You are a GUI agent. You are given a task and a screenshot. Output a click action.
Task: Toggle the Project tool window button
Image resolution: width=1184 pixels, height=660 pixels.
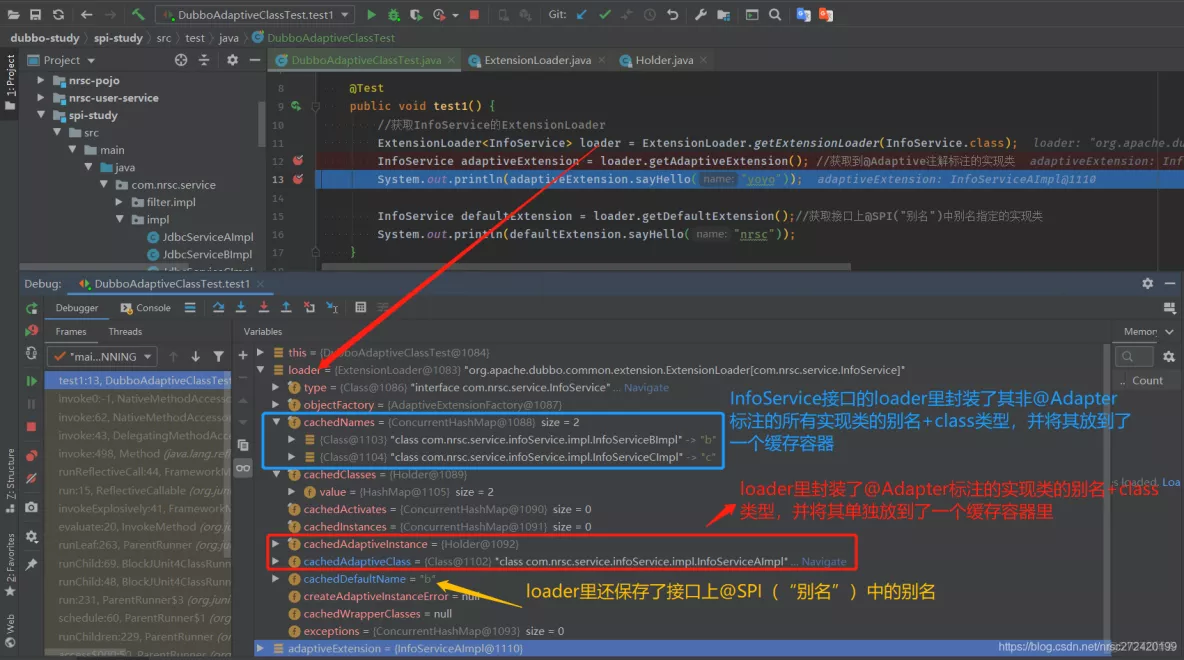click(10, 82)
